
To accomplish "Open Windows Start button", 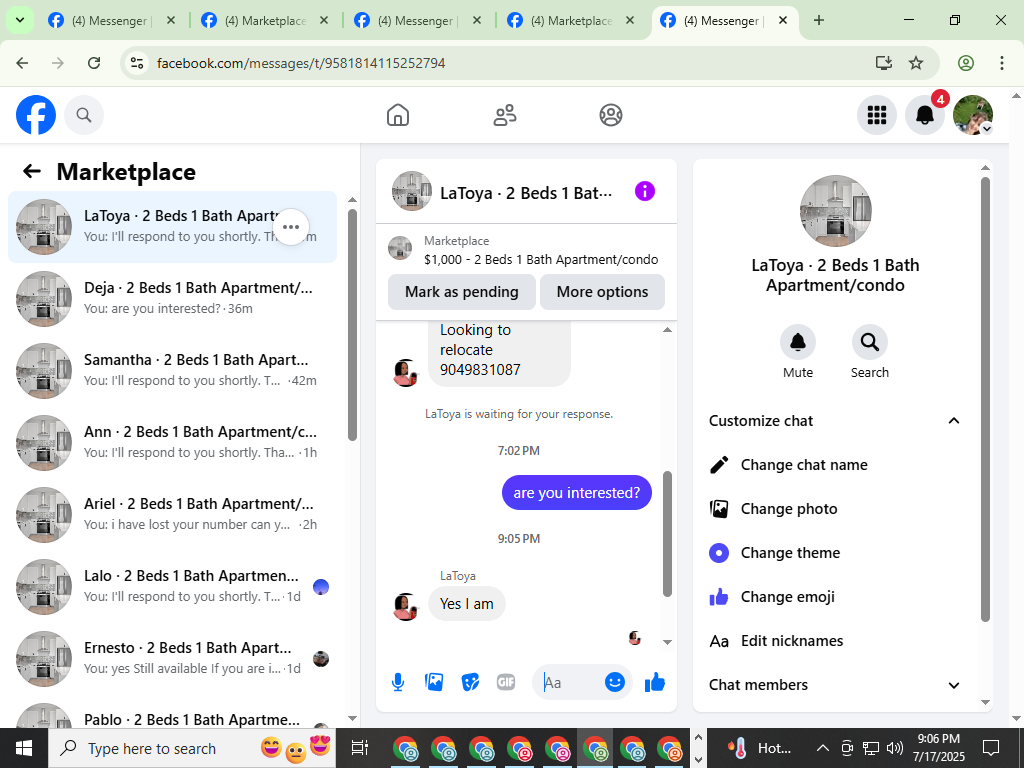I will tap(24, 748).
